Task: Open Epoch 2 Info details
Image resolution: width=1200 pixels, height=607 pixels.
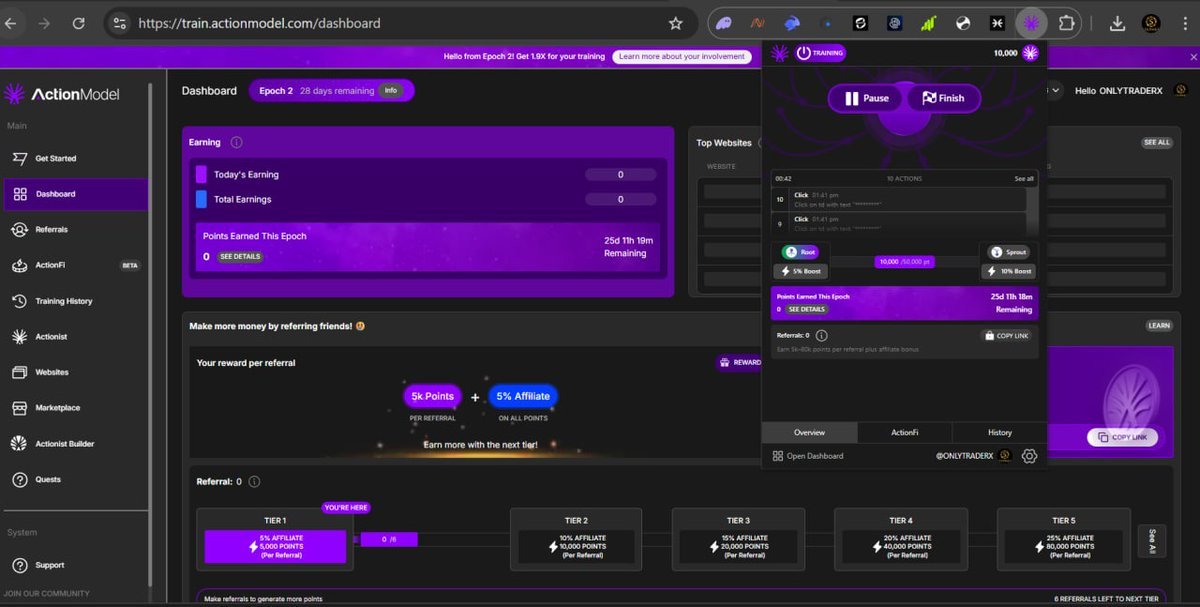Action: point(391,91)
